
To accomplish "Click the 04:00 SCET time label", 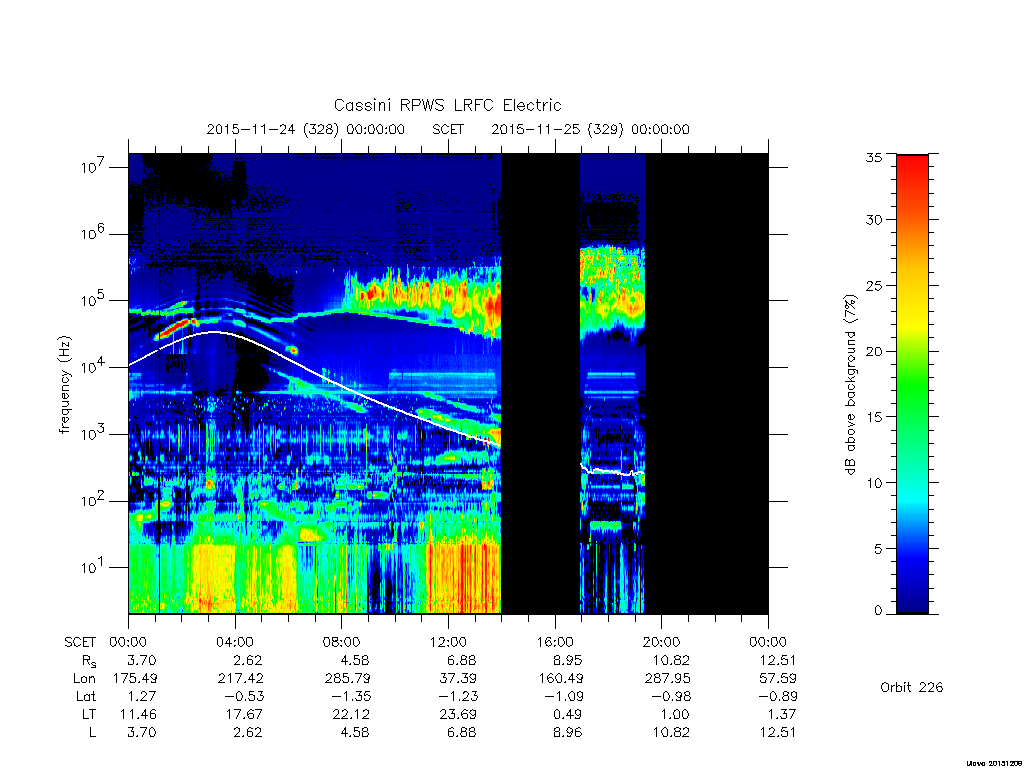I will 235,642.
